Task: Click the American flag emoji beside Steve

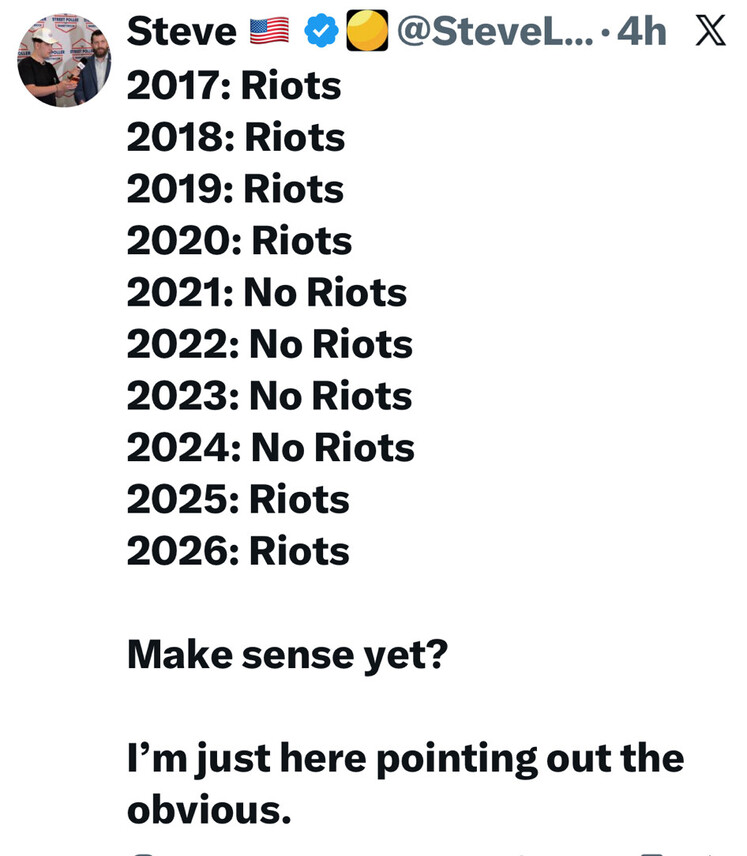Action: click(x=269, y=33)
